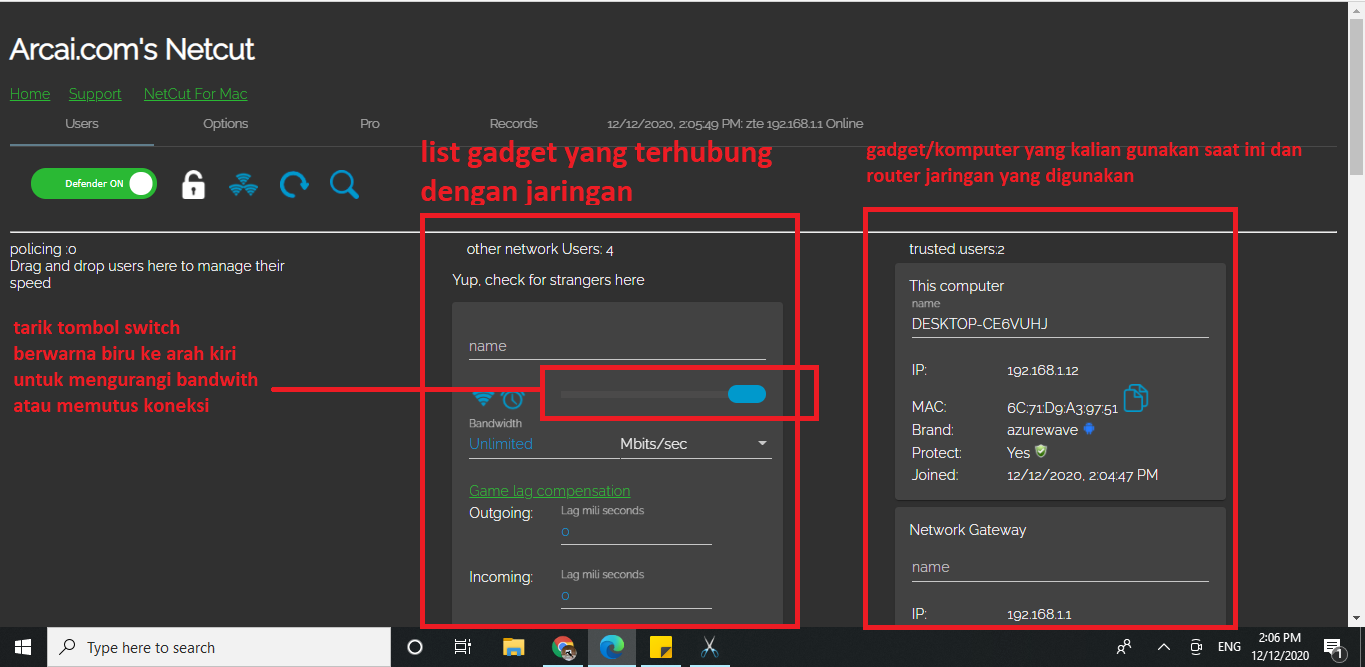The height and width of the screenshot is (667, 1365).
Task: Copy the MAC address using the copy icon
Action: pos(1136,397)
